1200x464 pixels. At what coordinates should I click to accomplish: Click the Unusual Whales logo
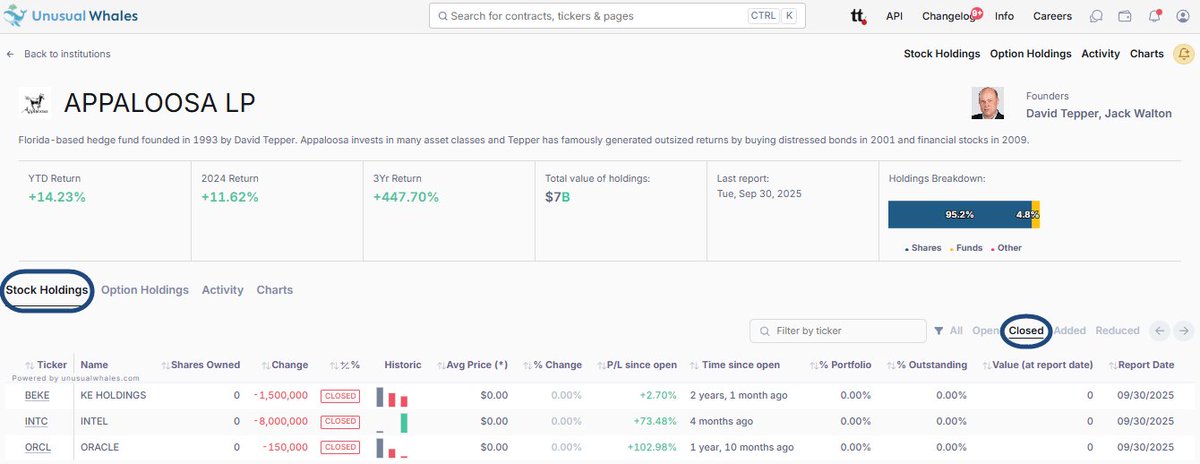pos(70,16)
